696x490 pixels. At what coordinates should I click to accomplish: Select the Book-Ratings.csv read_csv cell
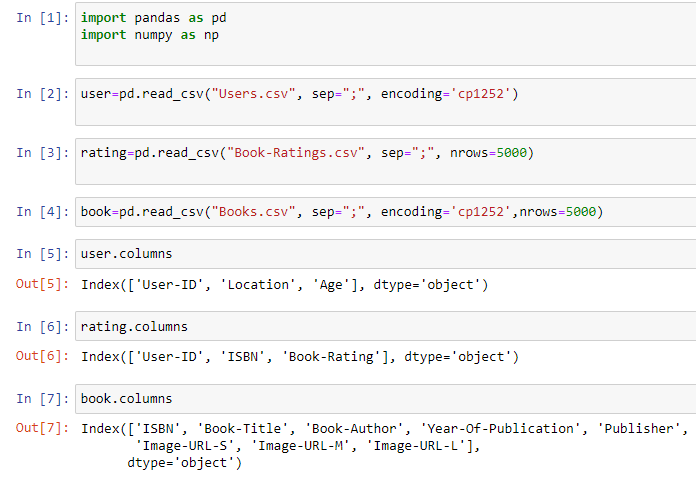385,160
